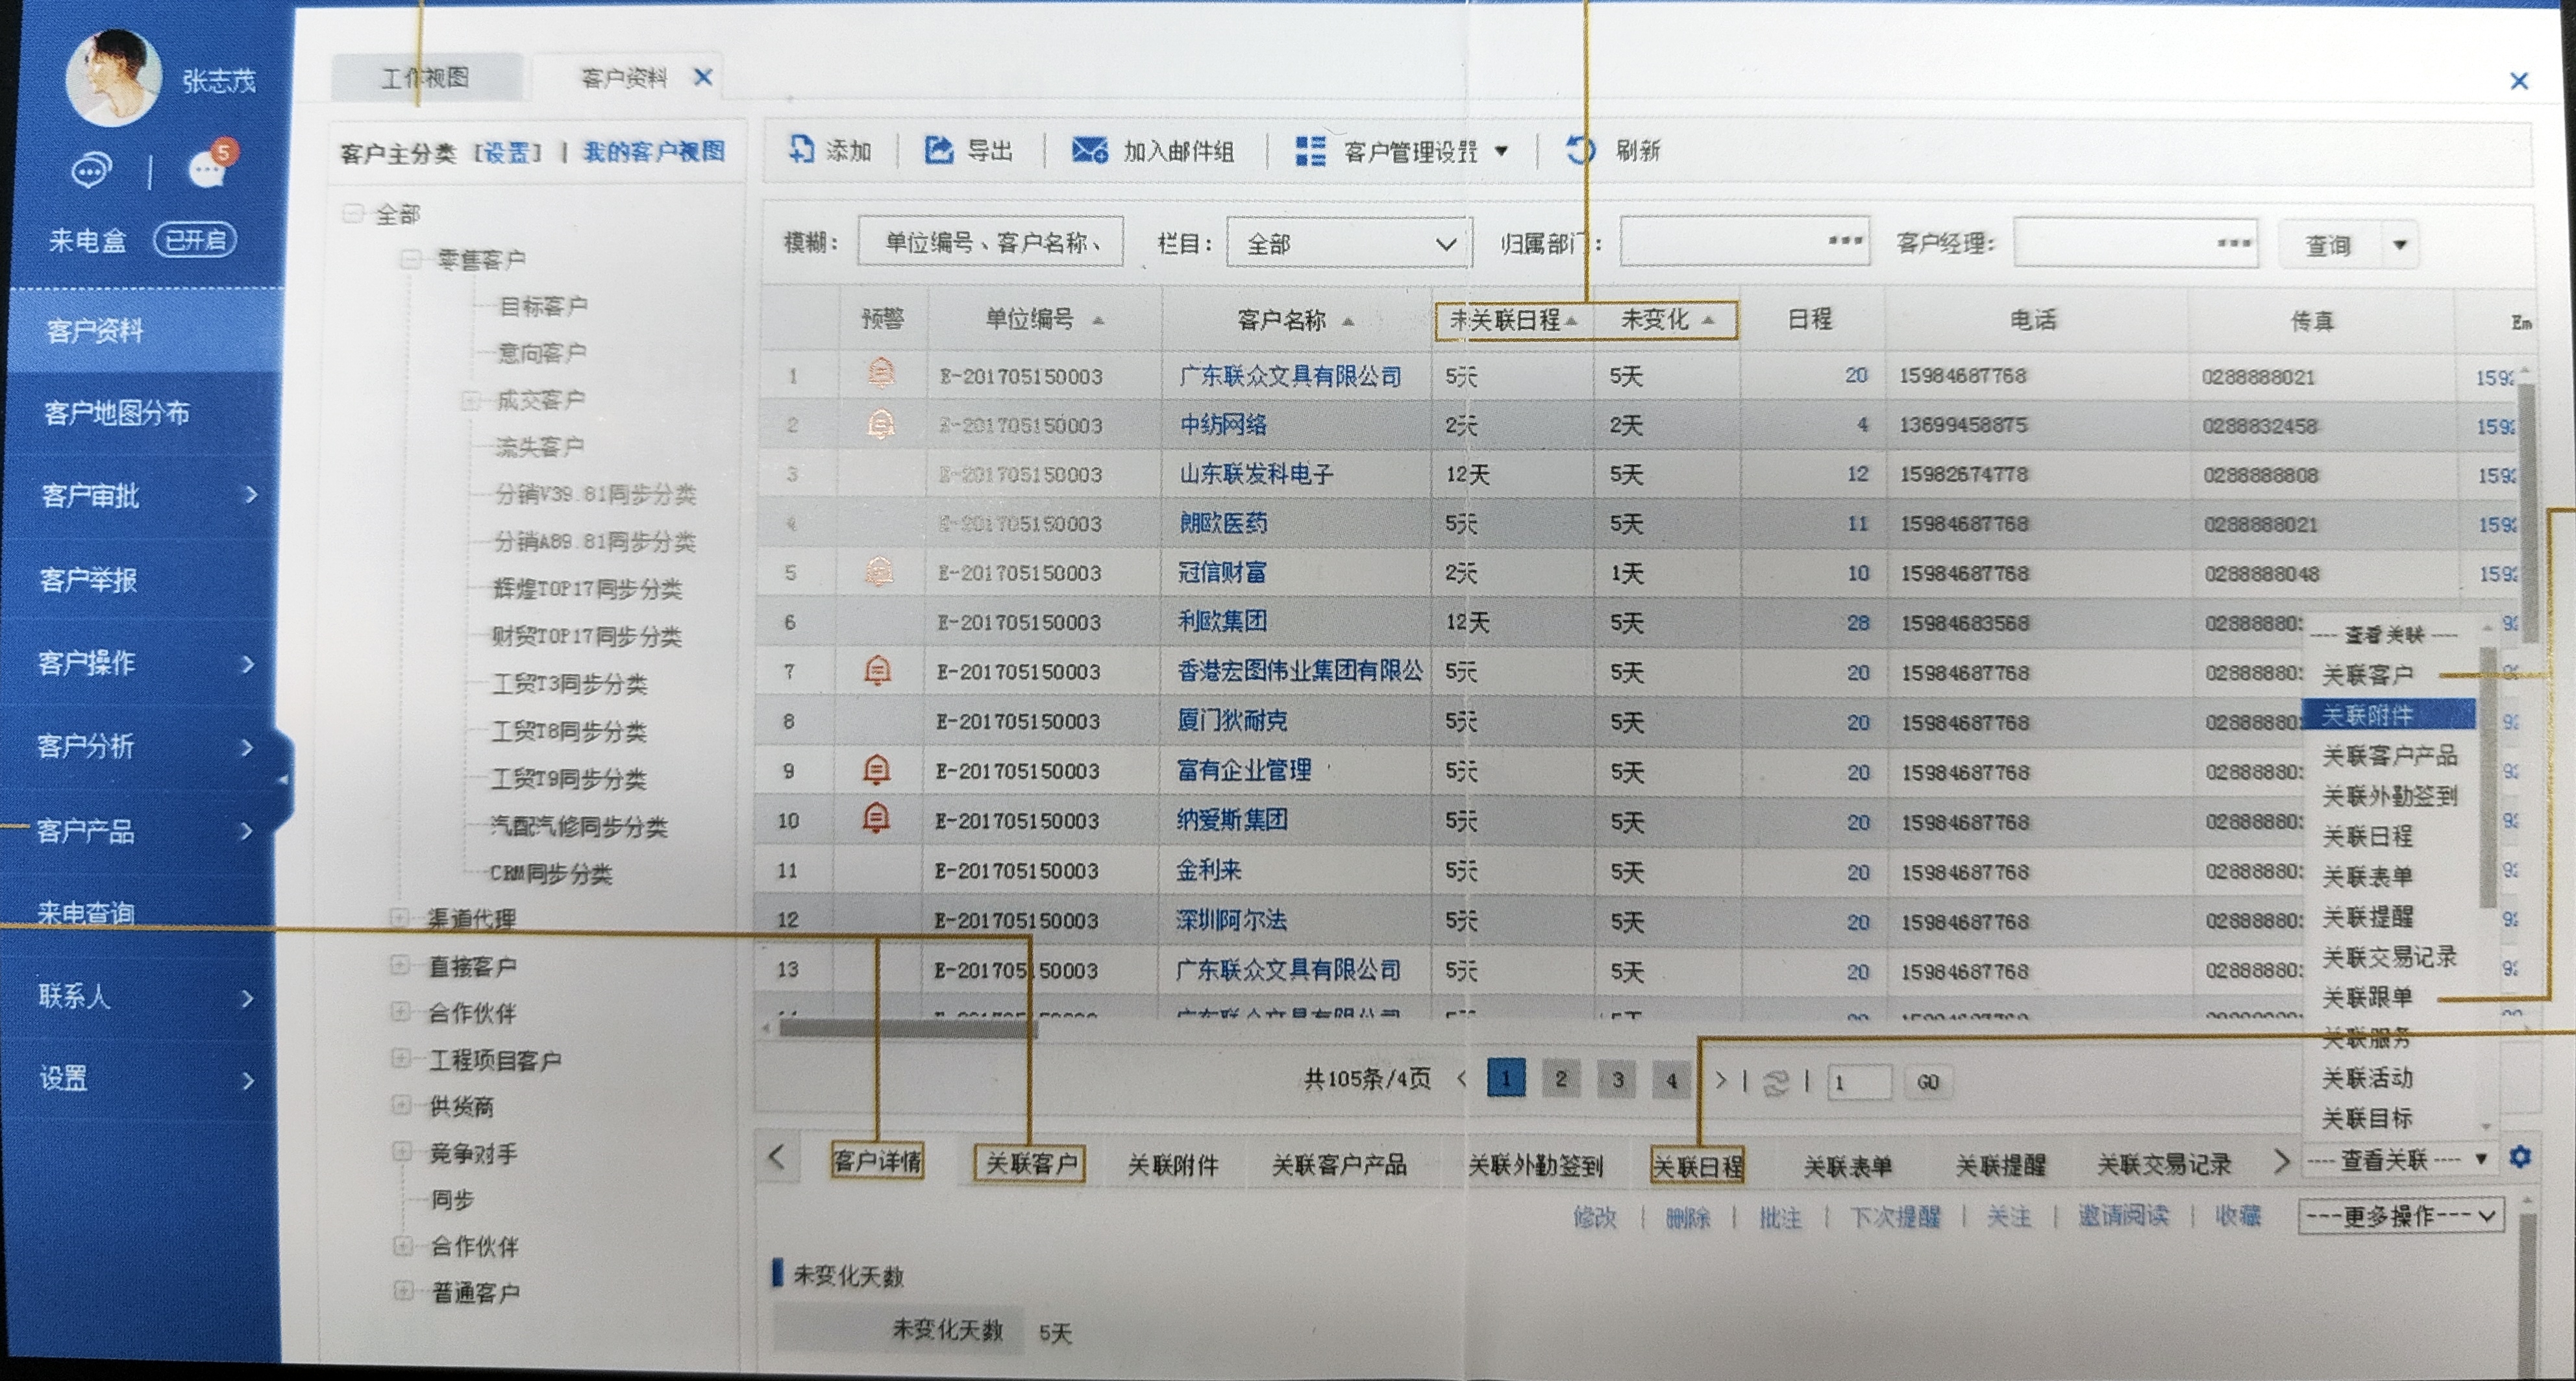Go to page 3 of results
This screenshot has width=2576, height=1381.
tap(1616, 1079)
